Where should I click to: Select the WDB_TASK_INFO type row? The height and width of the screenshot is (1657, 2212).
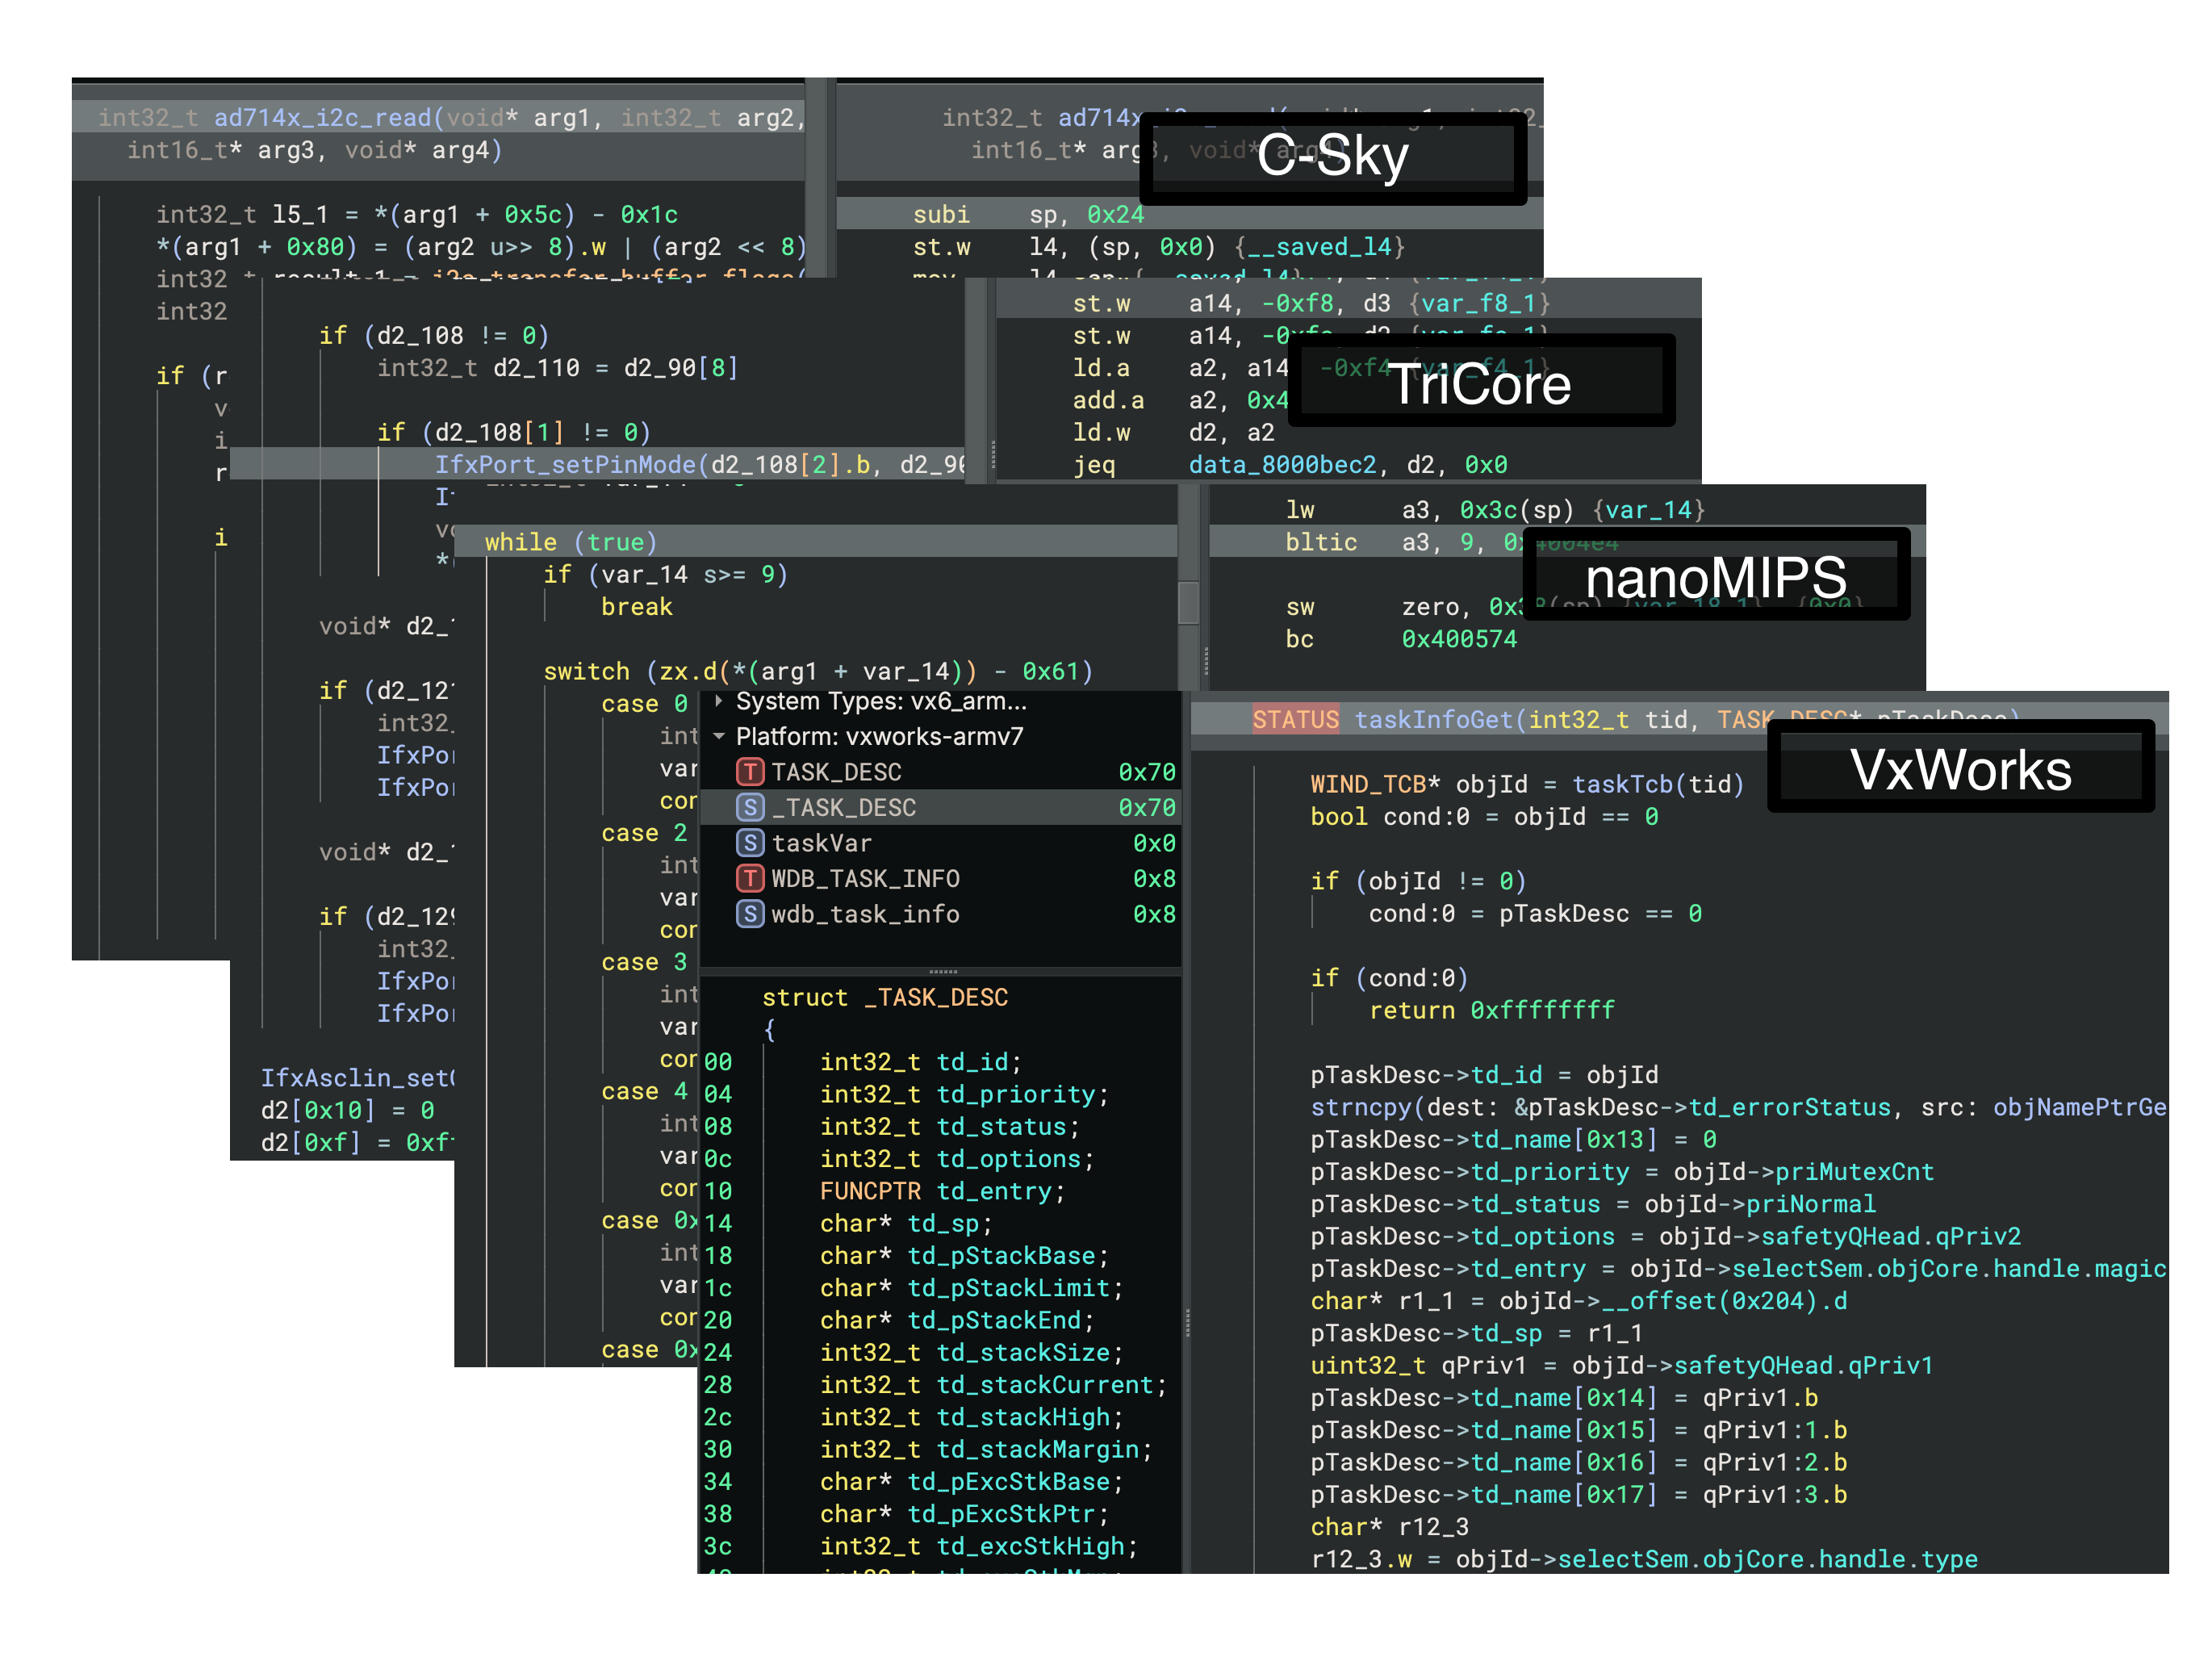click(941, 878)
